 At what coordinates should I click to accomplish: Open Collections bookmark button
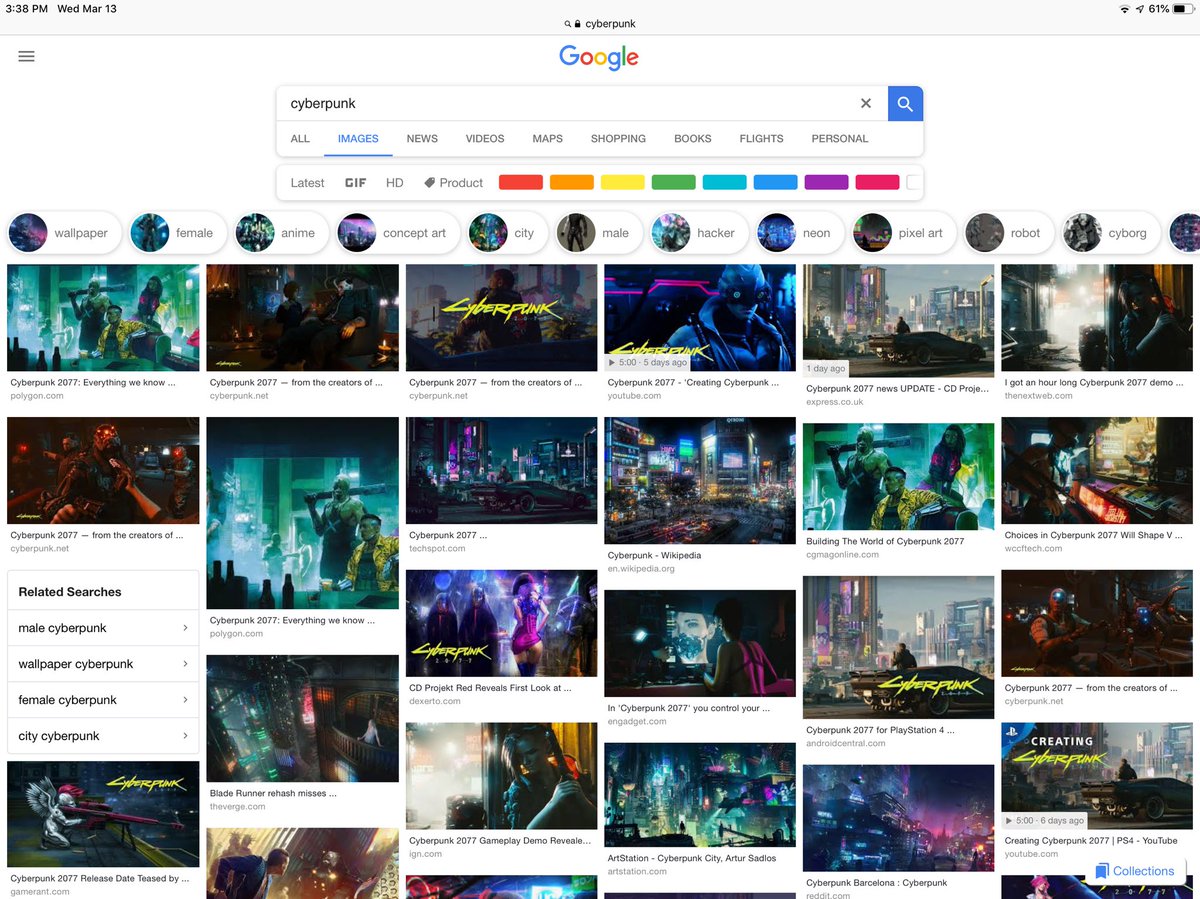[x=1134, y=871]
